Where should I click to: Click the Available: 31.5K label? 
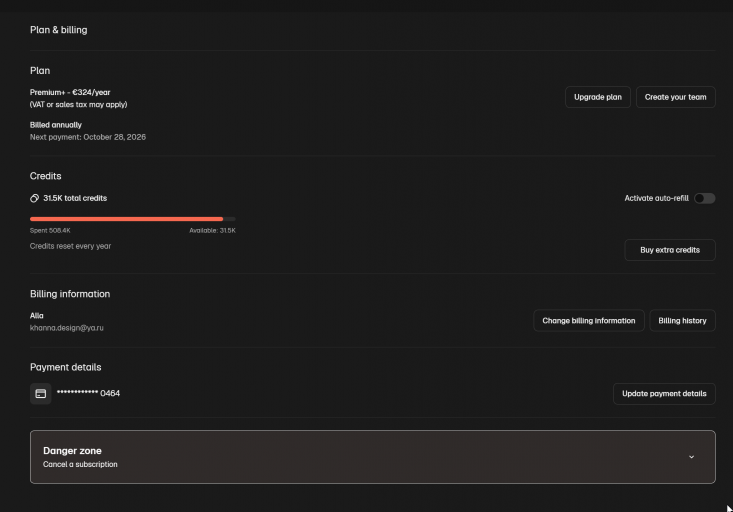(x=212, y=231)
